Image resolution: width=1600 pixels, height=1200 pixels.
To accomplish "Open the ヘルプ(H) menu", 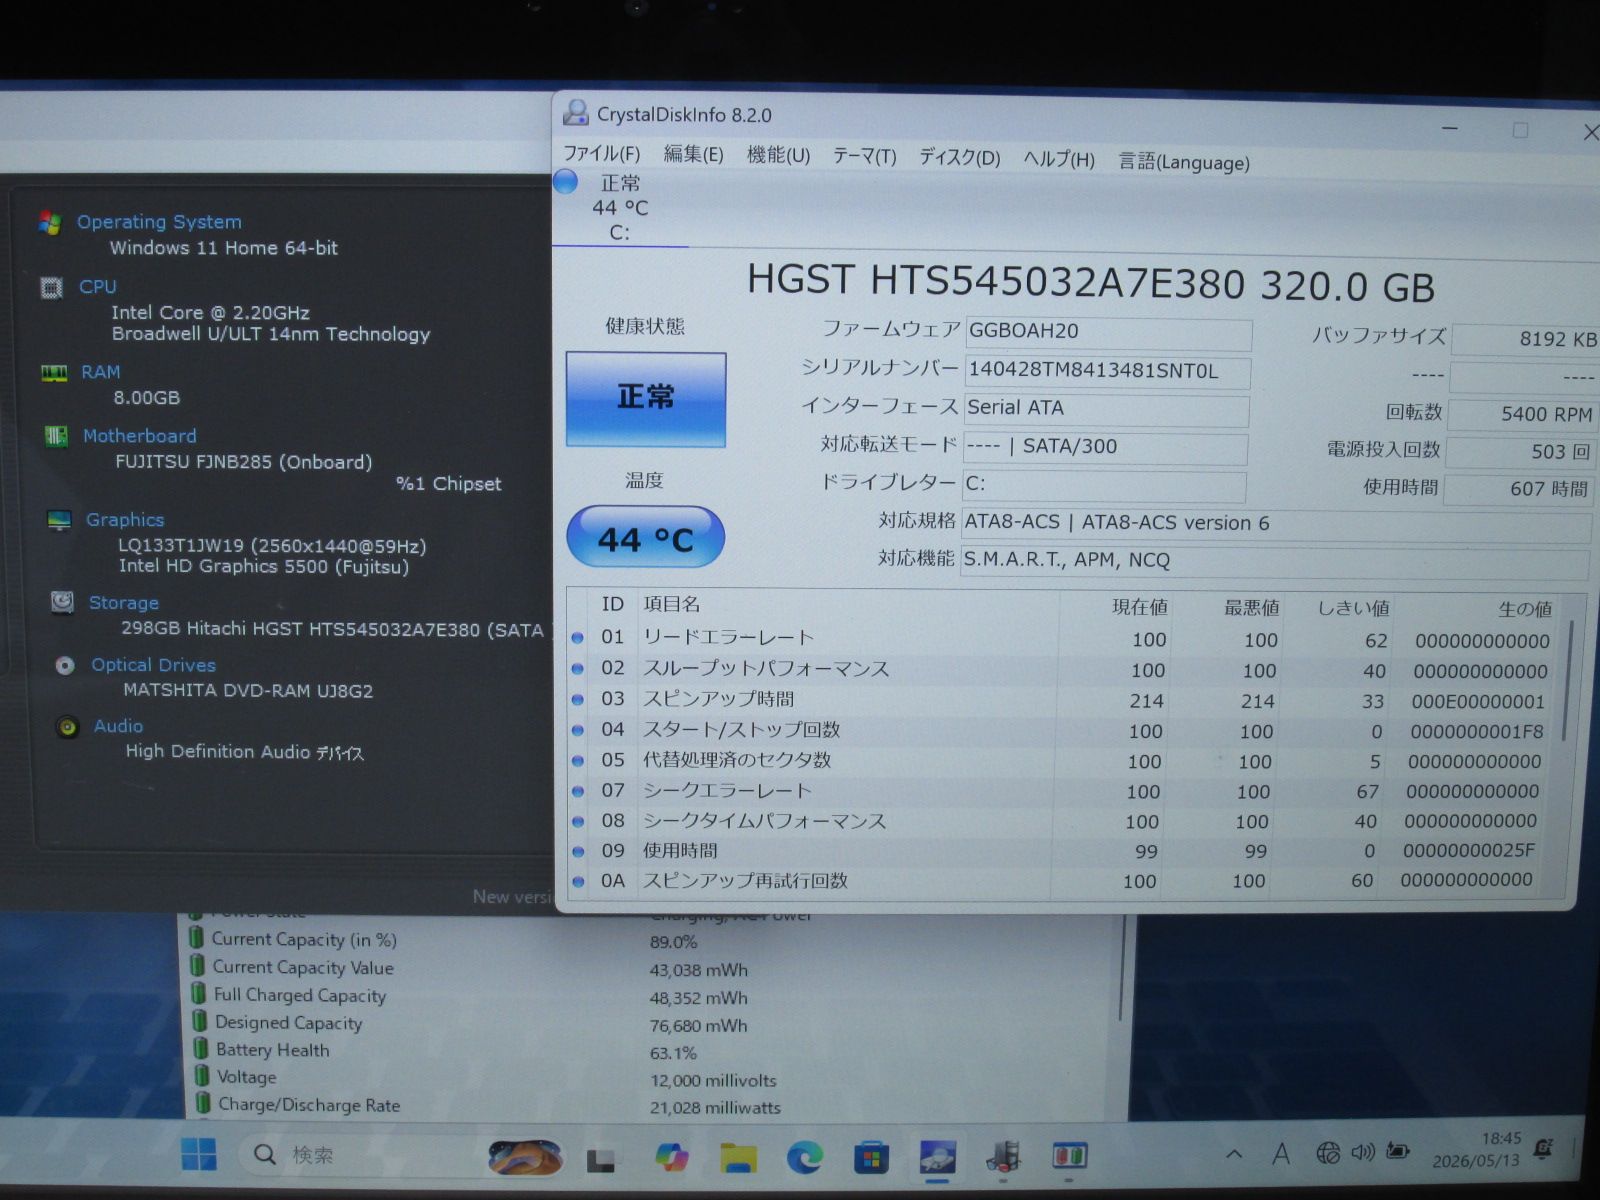I will [1058, 159].
